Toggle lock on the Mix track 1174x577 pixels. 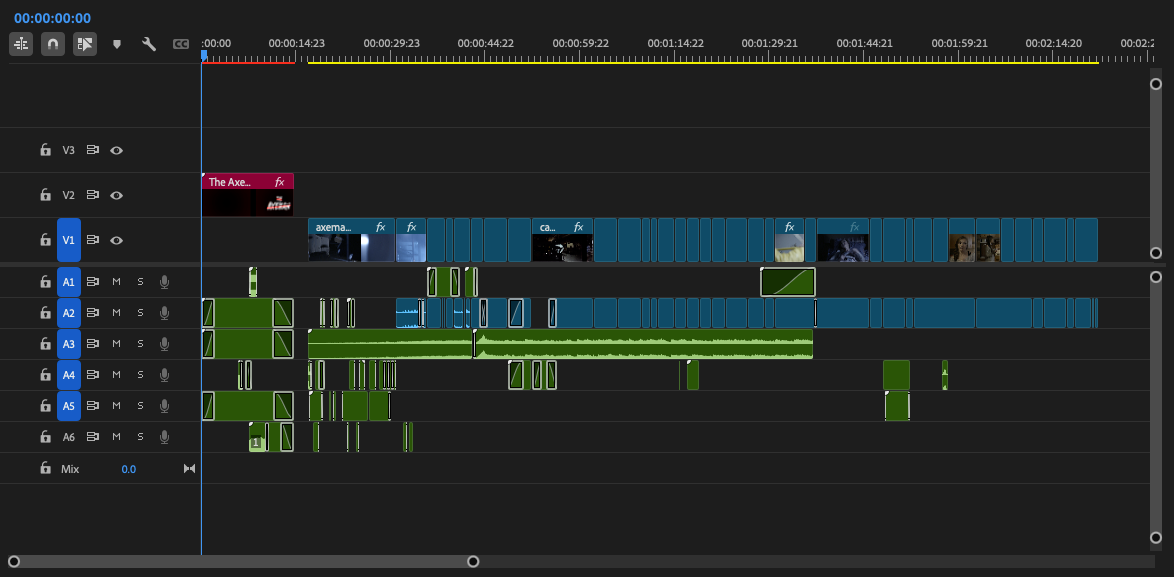(46, 468)
